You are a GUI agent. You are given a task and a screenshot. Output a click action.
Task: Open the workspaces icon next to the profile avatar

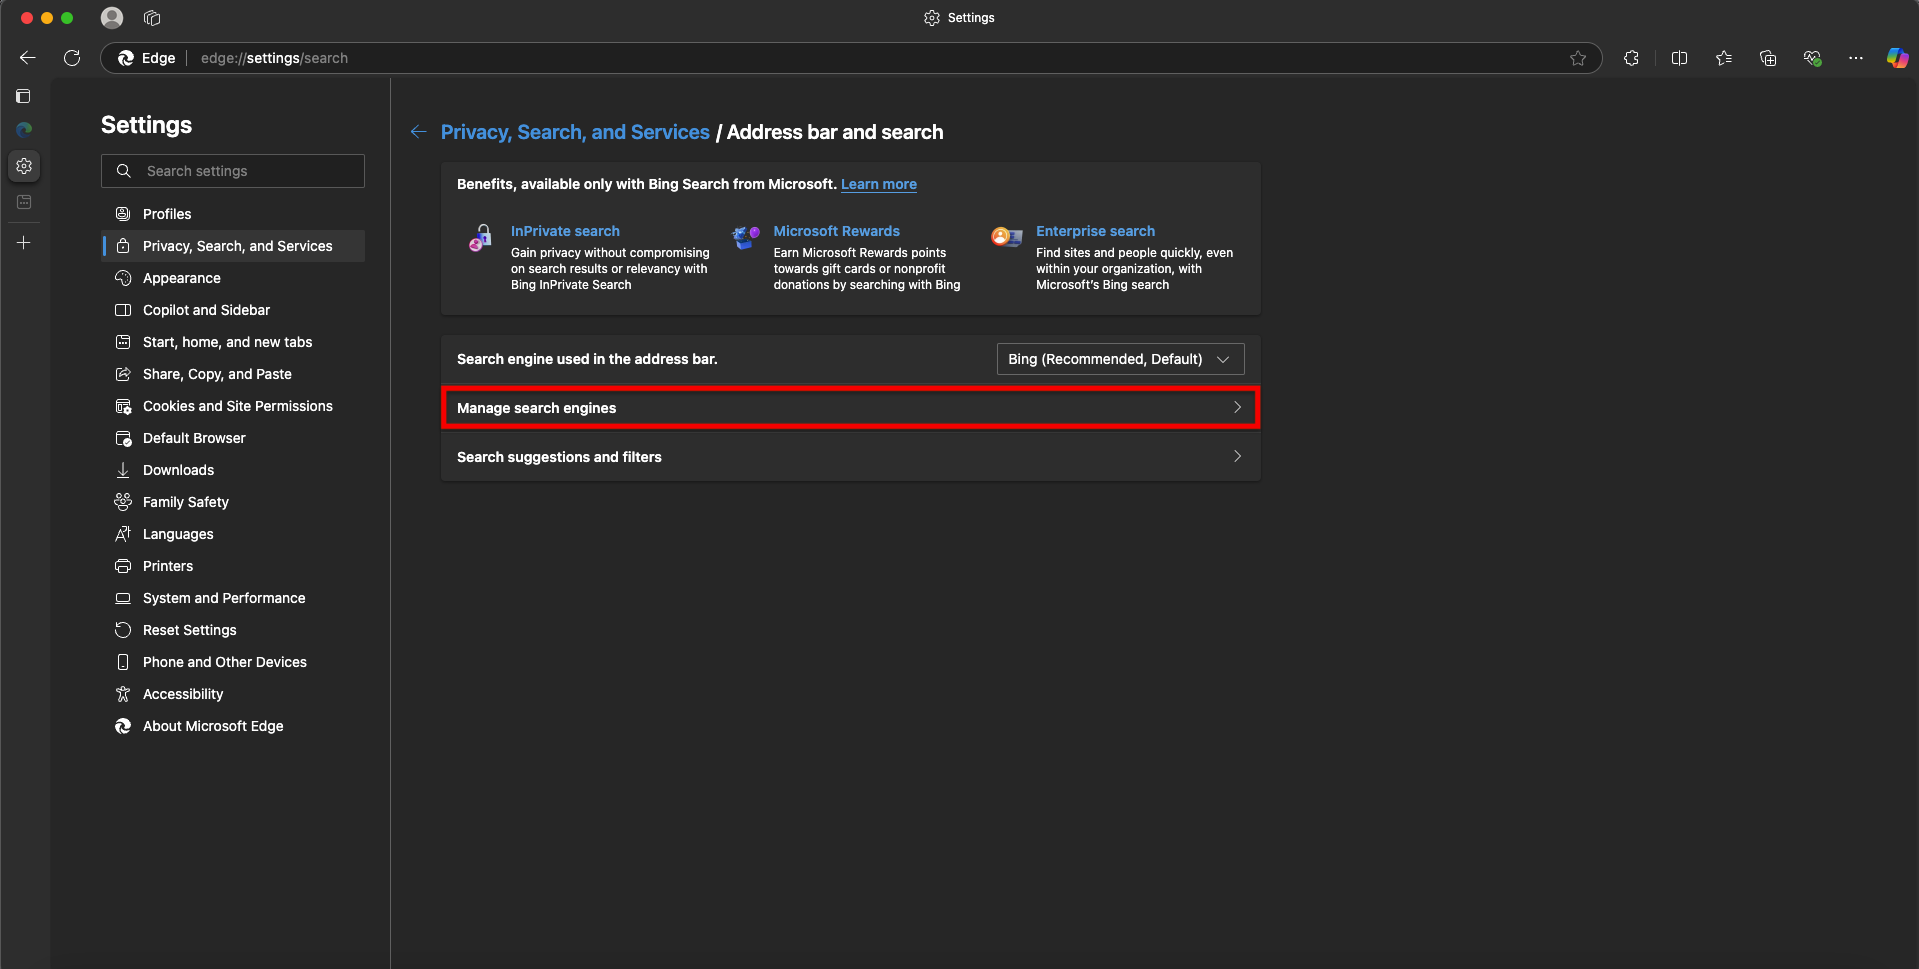pyautogui.click(x=152, y=18)
